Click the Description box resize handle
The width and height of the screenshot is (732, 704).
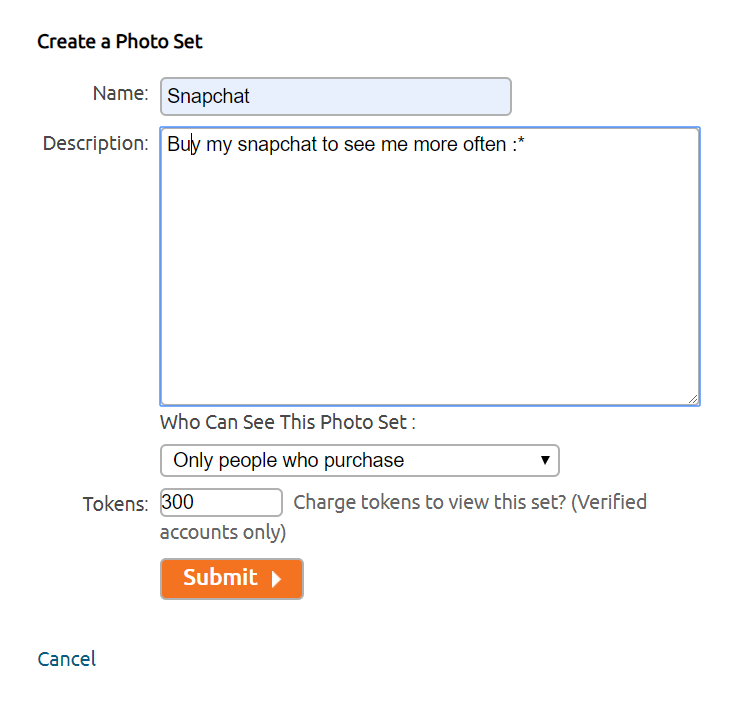point(692,398)
